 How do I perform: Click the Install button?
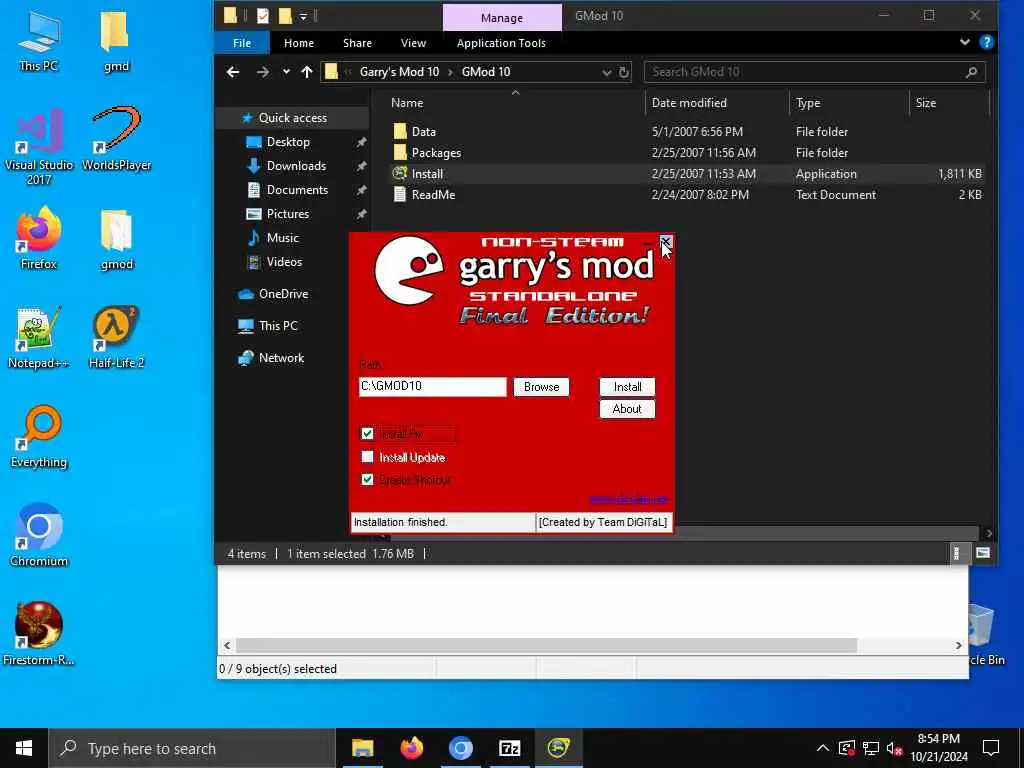627,387
